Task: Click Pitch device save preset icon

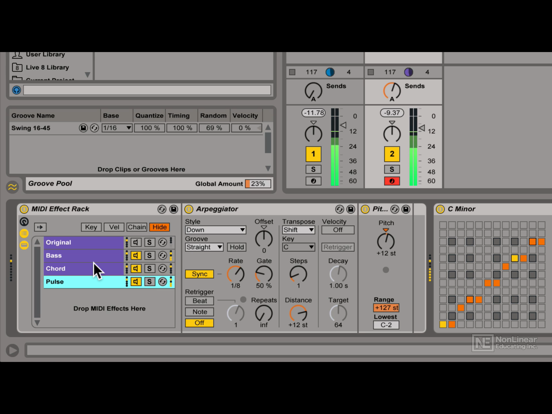Action: [x=406, y=209]
